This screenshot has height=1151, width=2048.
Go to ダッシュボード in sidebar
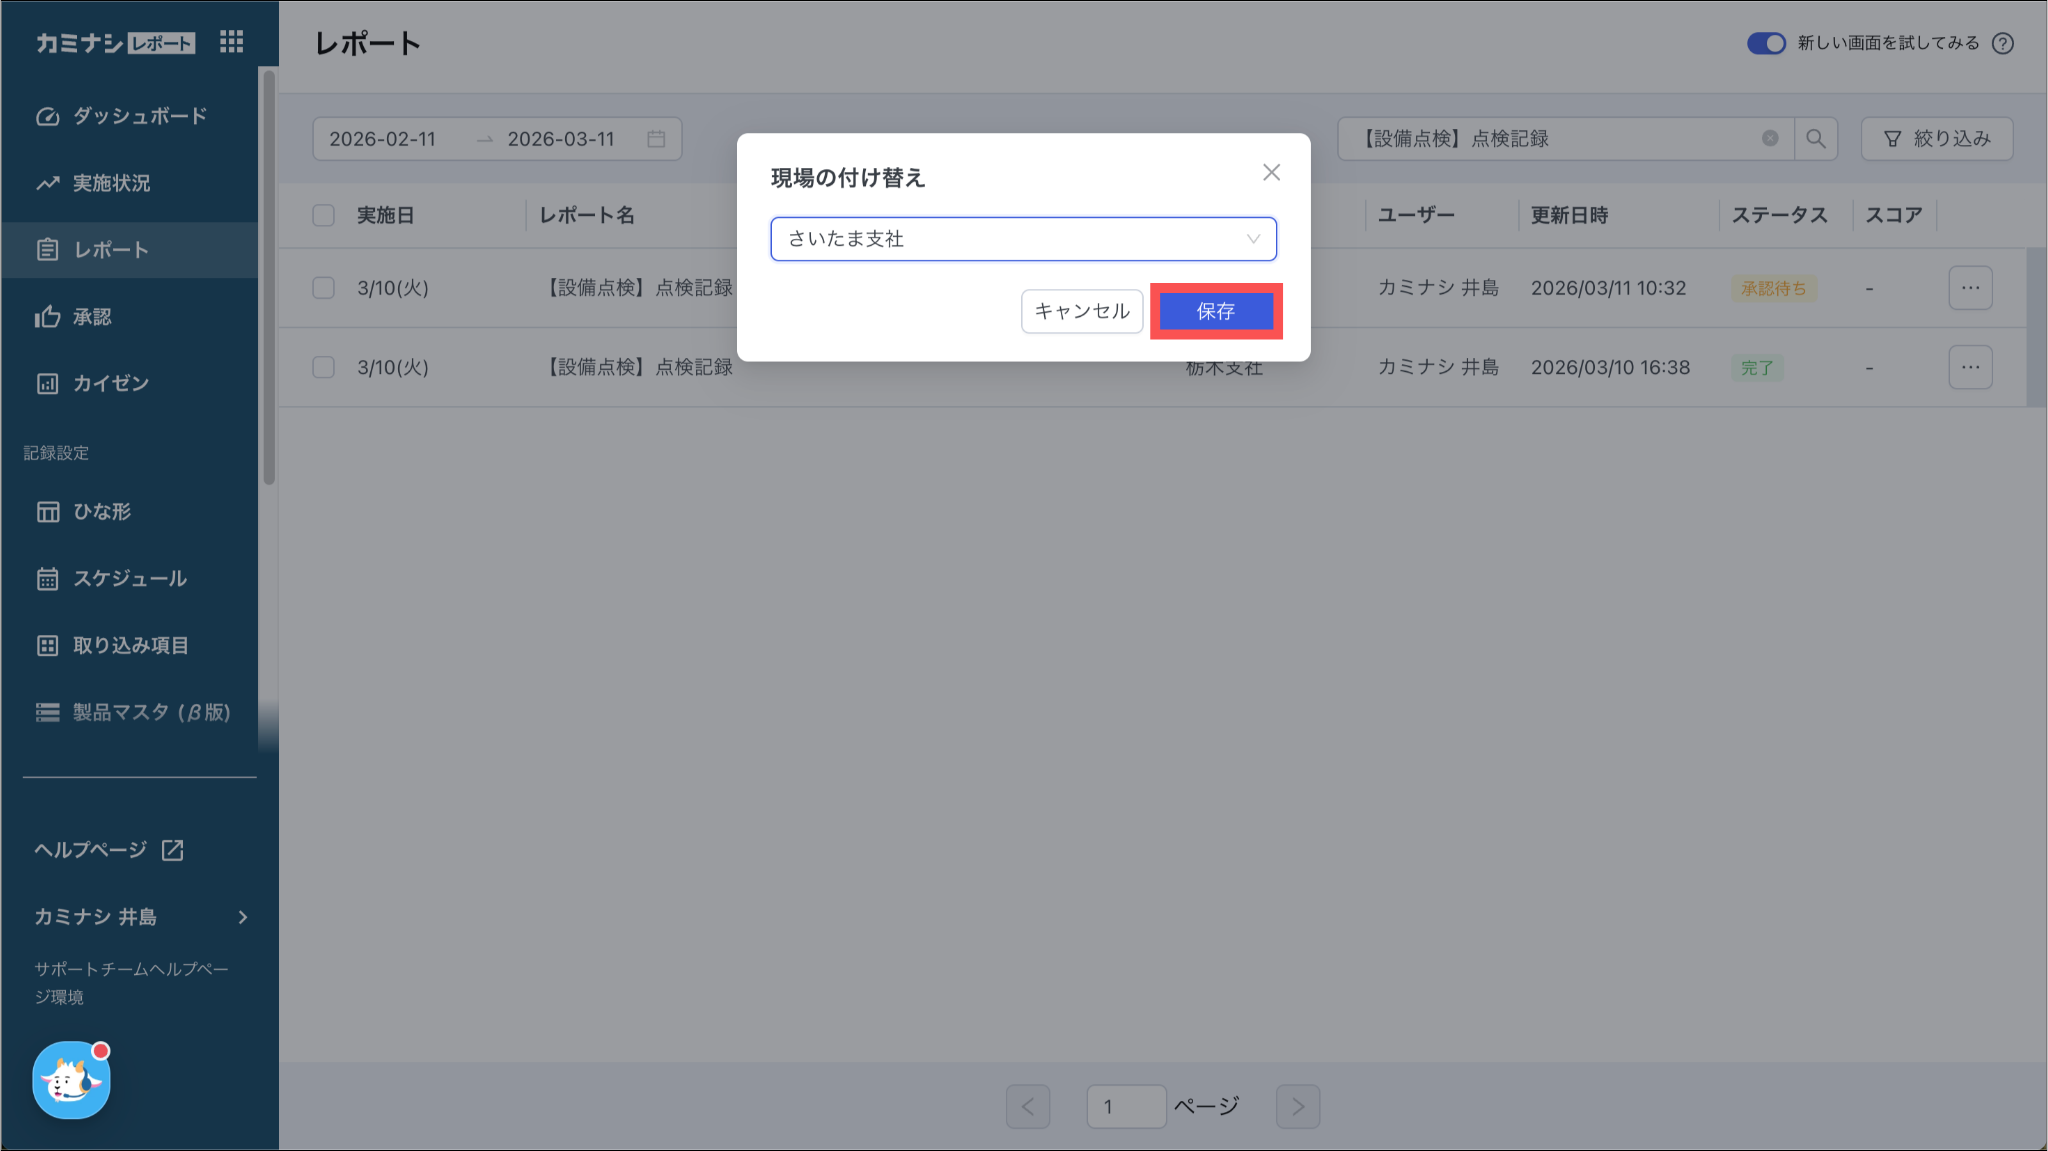coord(139,116)
